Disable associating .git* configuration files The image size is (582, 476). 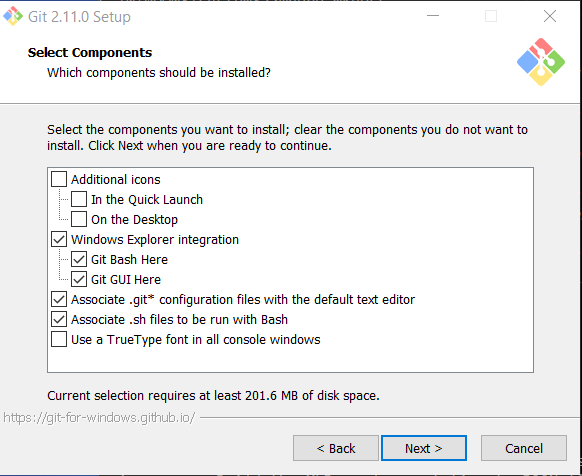tap(59, 300)
